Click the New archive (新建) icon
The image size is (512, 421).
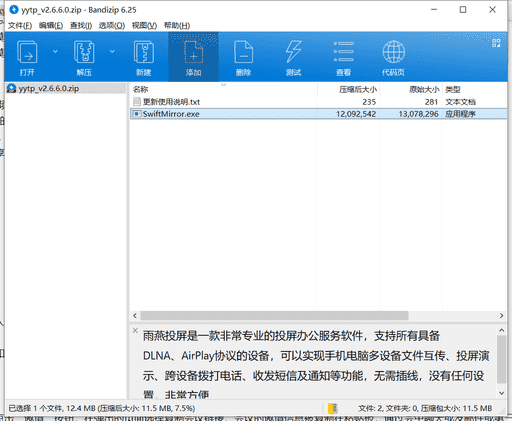tap(144, 52)
